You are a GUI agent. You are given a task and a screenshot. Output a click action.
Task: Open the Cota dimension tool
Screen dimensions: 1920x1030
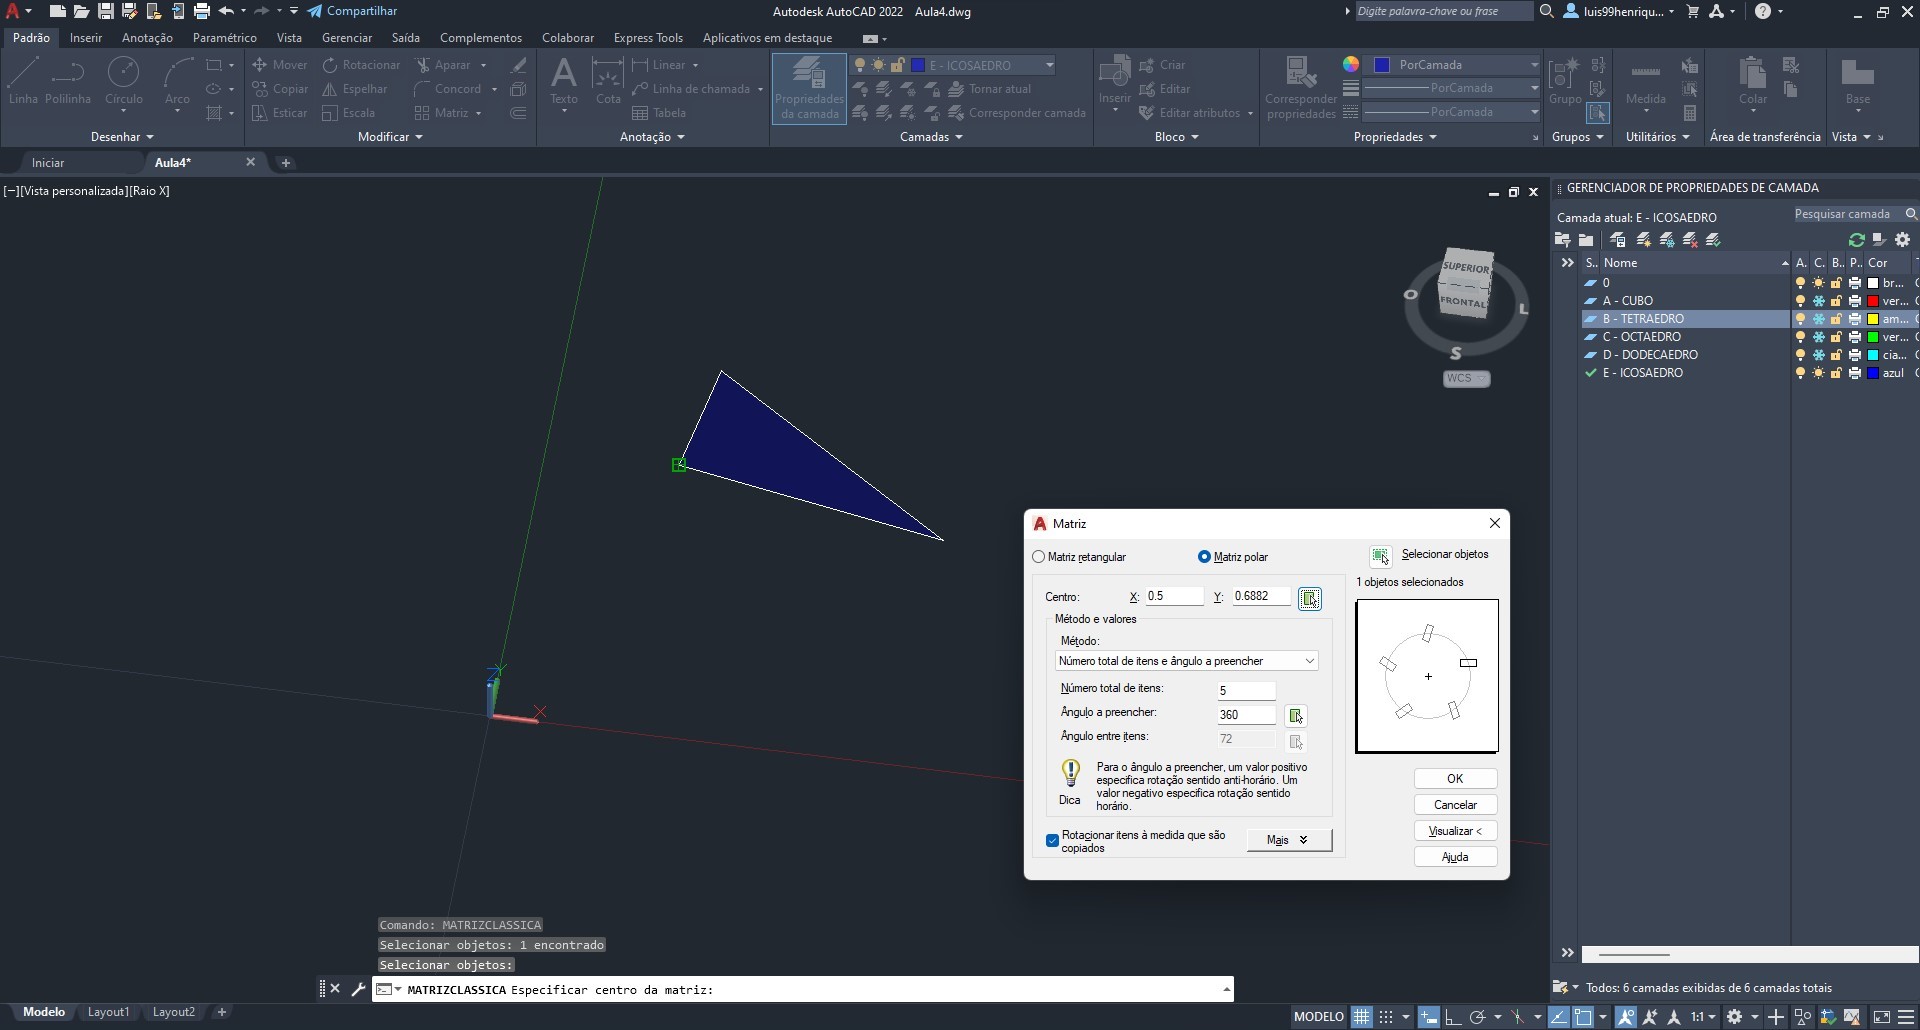pyautogui.click(x=608, y=80)
